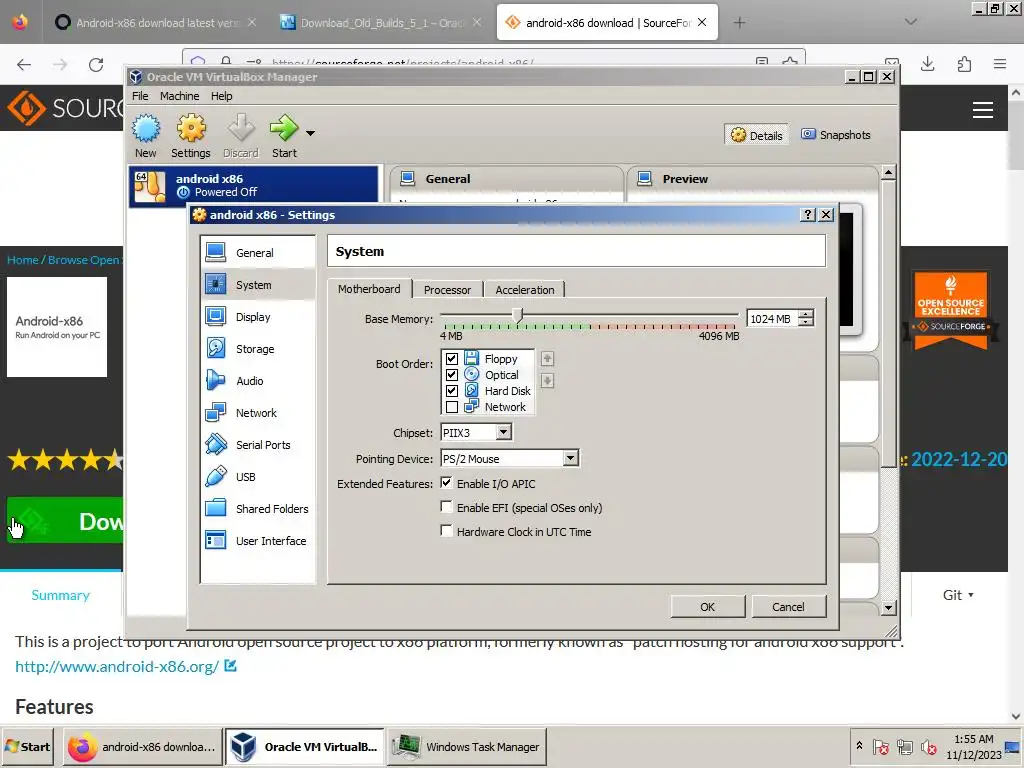Open SourceForge site hamburger menu
The width and height of the screenshot is (1024, 768).
click(982, 110)
